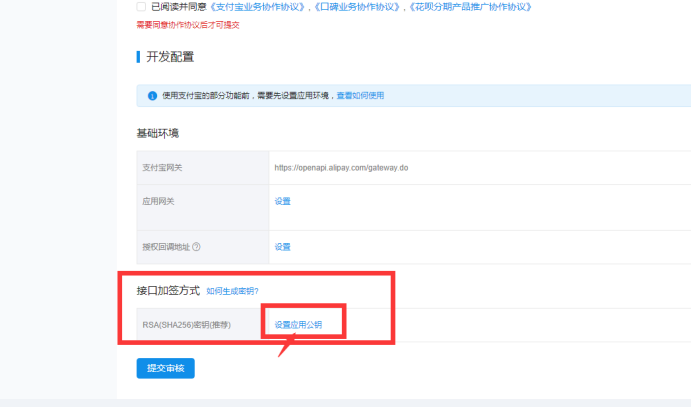691x407 pixels.
Task: Click the 查看如何使用 link
Action: pos(360,96)
